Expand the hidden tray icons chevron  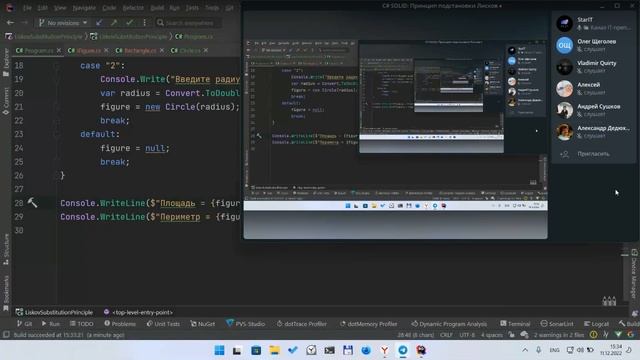point(525,350)
